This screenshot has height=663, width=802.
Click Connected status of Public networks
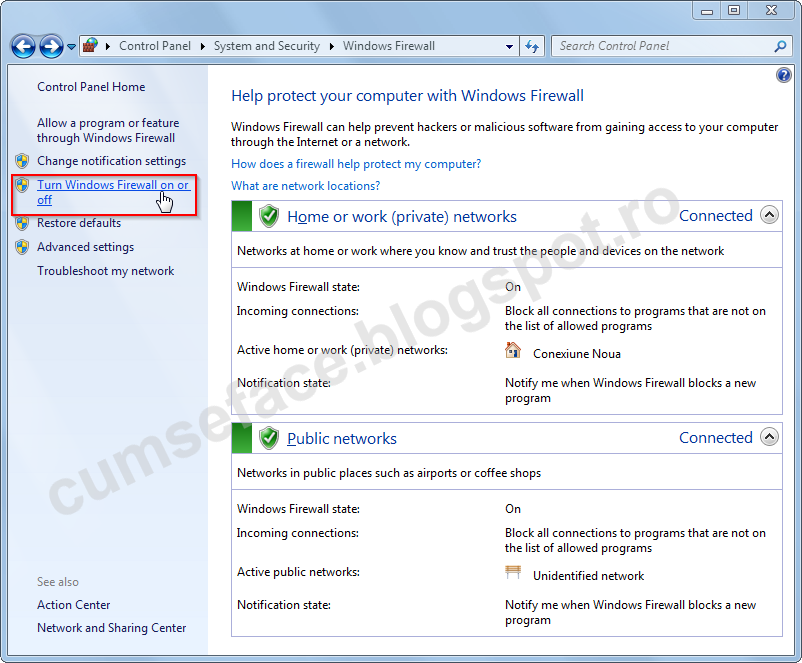point(716,437)
